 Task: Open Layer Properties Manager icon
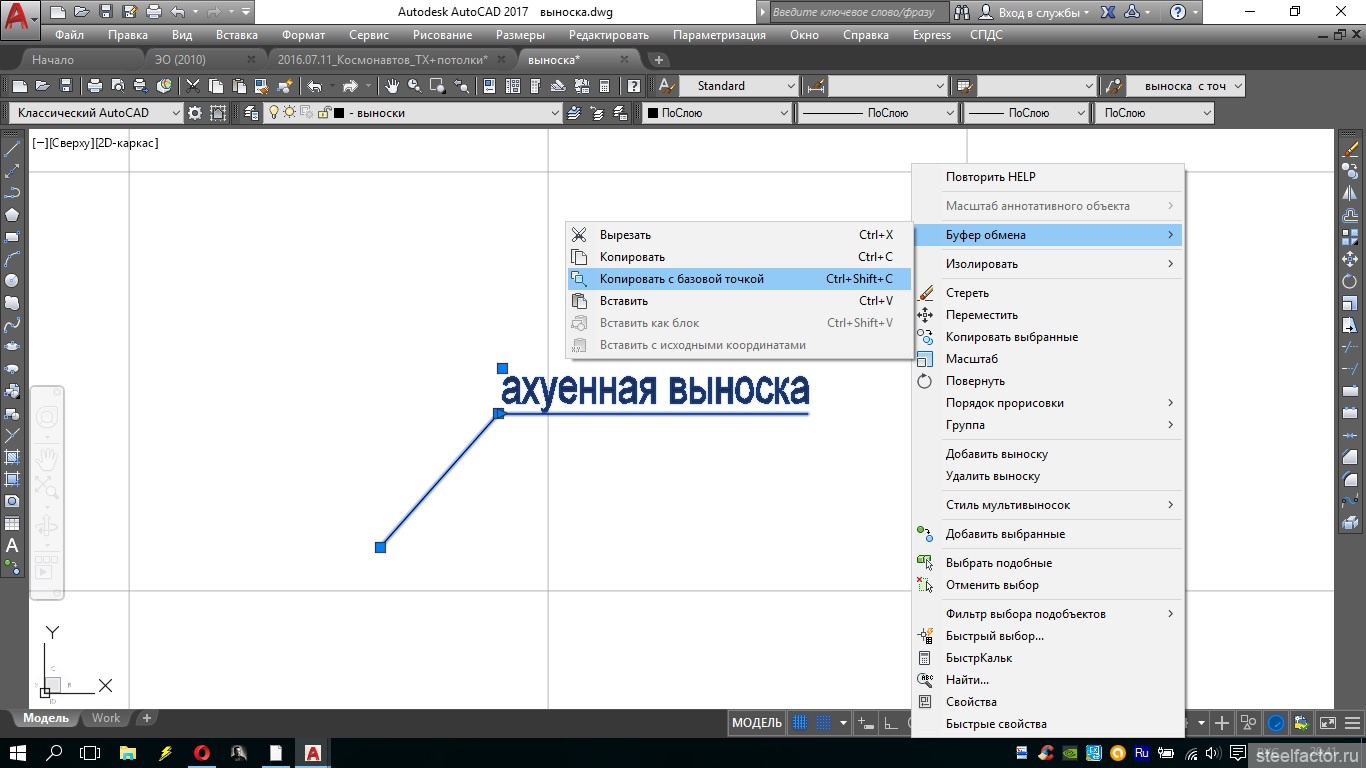click(251, 113)
